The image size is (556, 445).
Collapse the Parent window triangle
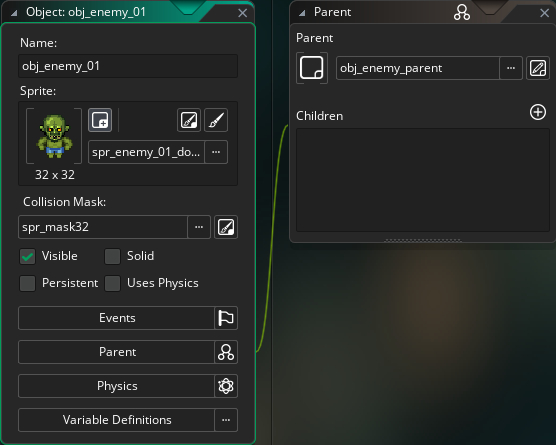tap(302, 13)
